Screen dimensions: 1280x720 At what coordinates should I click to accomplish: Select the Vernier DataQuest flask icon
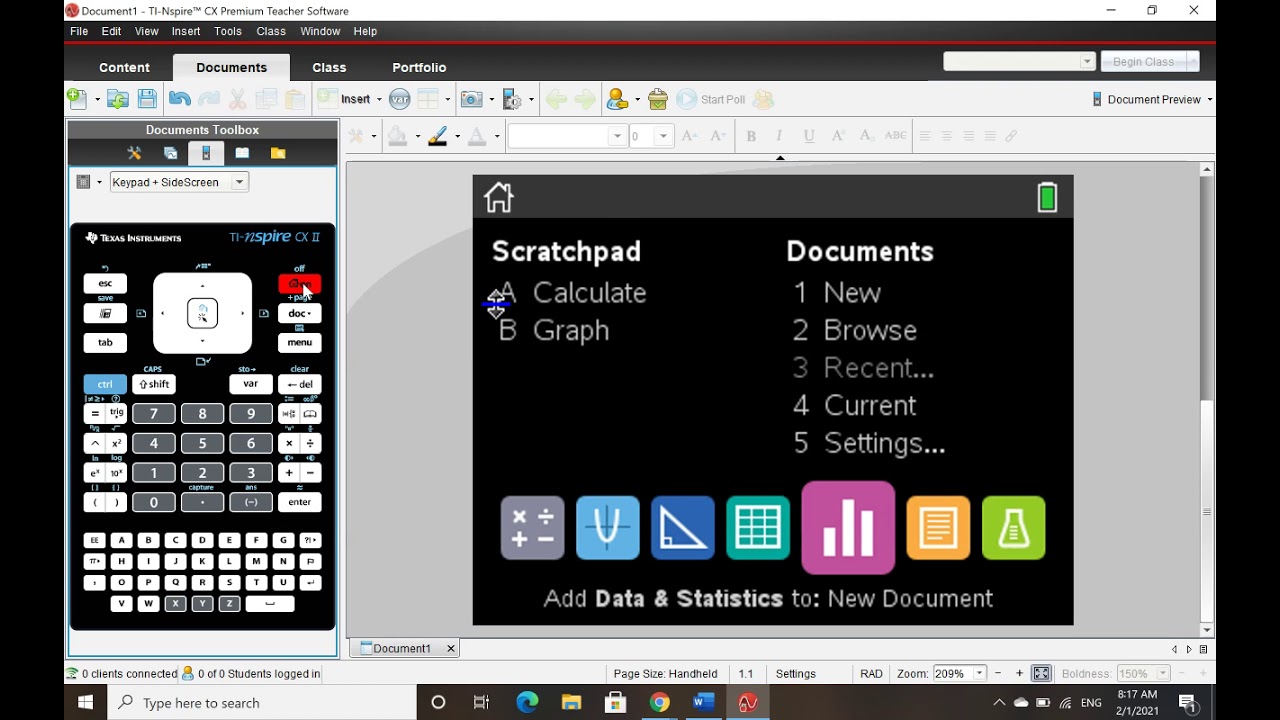[1014, 527]
